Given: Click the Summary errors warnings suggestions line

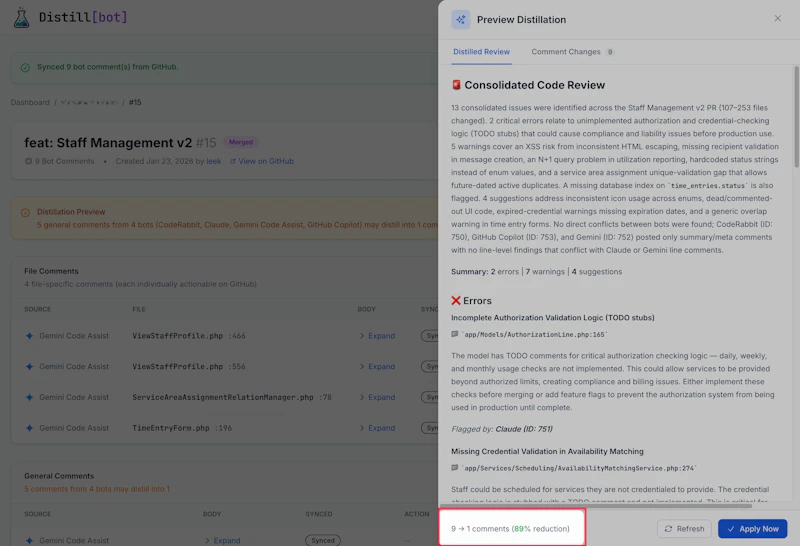Looking at the screenshot, I should [536, 272].
